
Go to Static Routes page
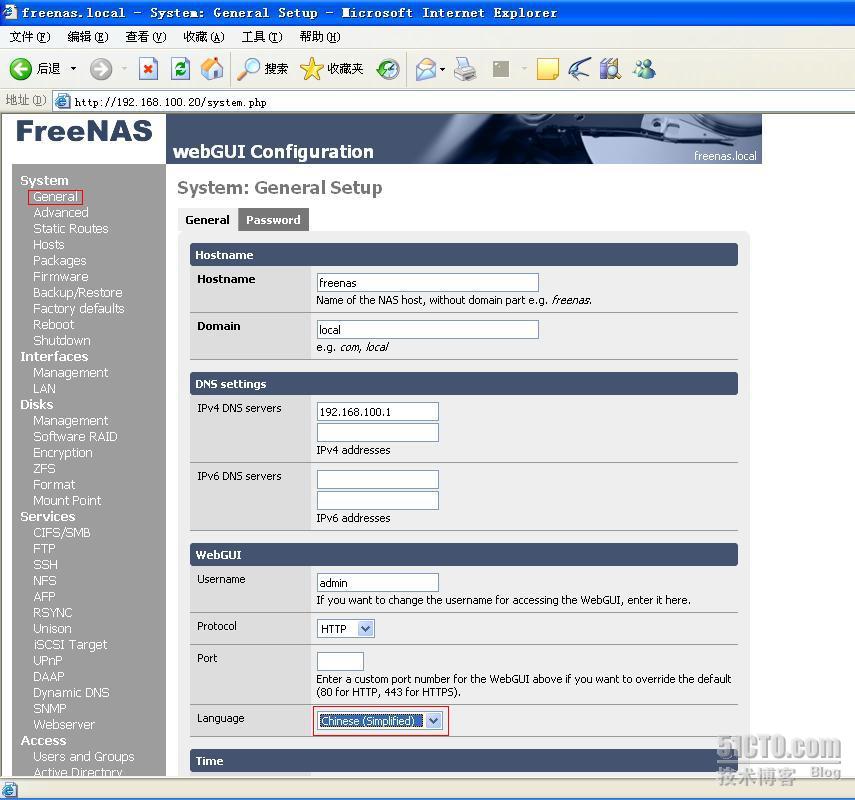70,228
